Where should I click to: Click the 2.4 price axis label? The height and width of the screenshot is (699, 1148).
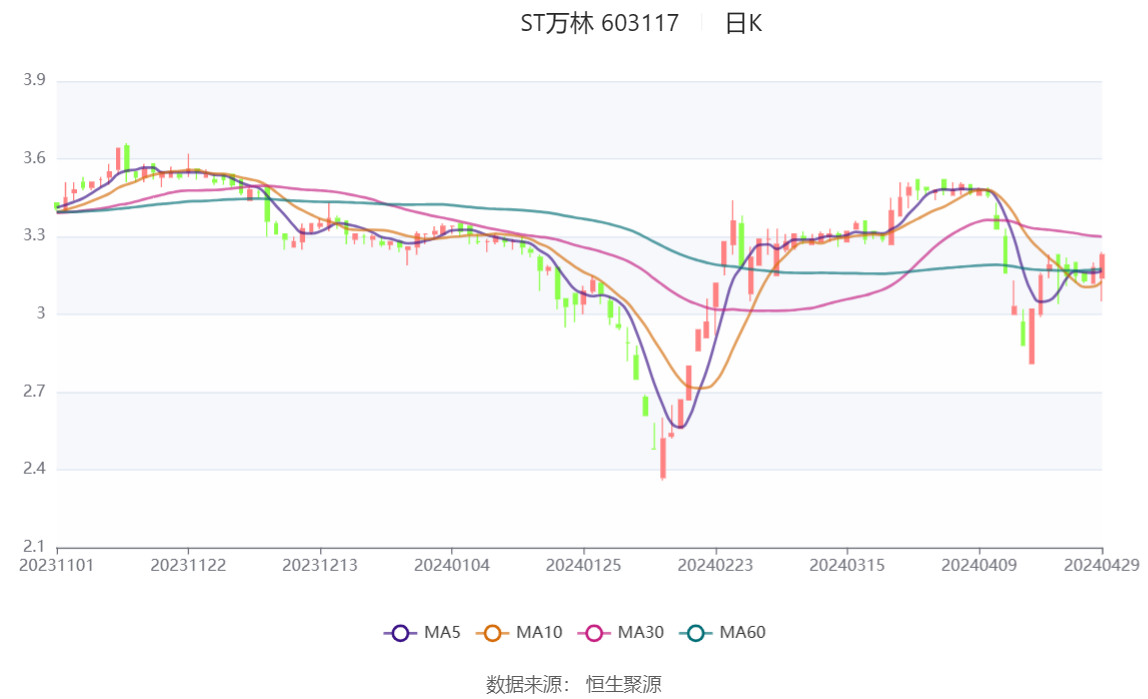coord(34,469)
